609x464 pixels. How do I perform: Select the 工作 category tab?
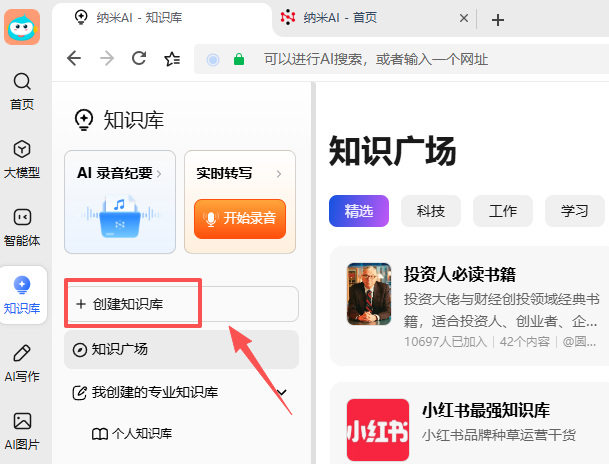502,211
